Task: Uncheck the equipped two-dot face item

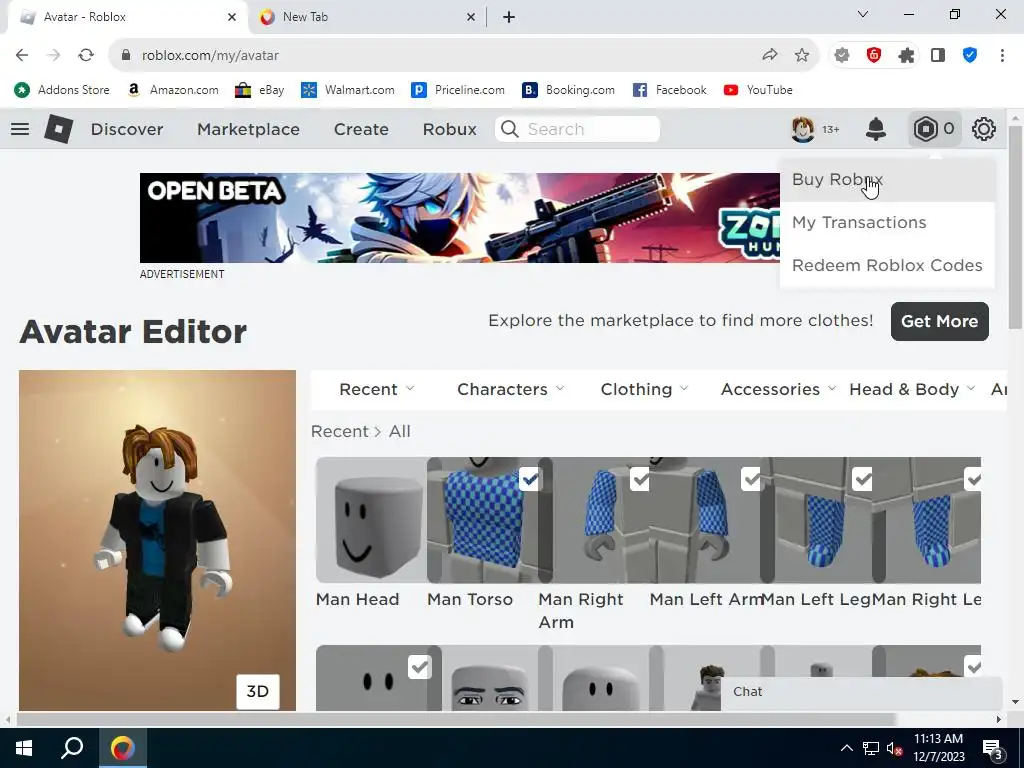Action: point(419,667)
